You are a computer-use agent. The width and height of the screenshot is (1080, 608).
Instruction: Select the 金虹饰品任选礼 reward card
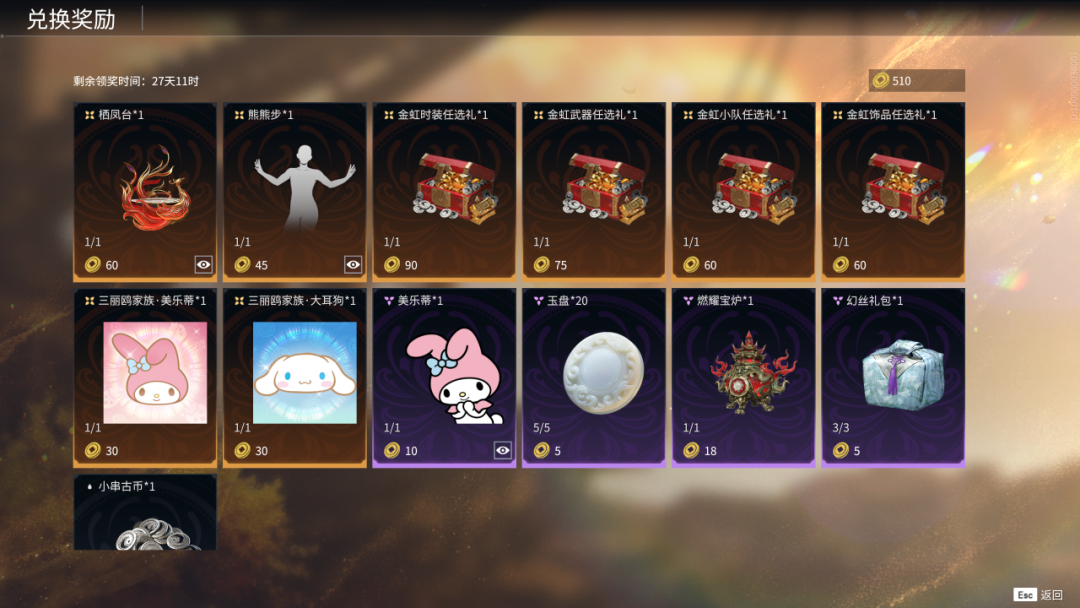click(x=893, y=191)
